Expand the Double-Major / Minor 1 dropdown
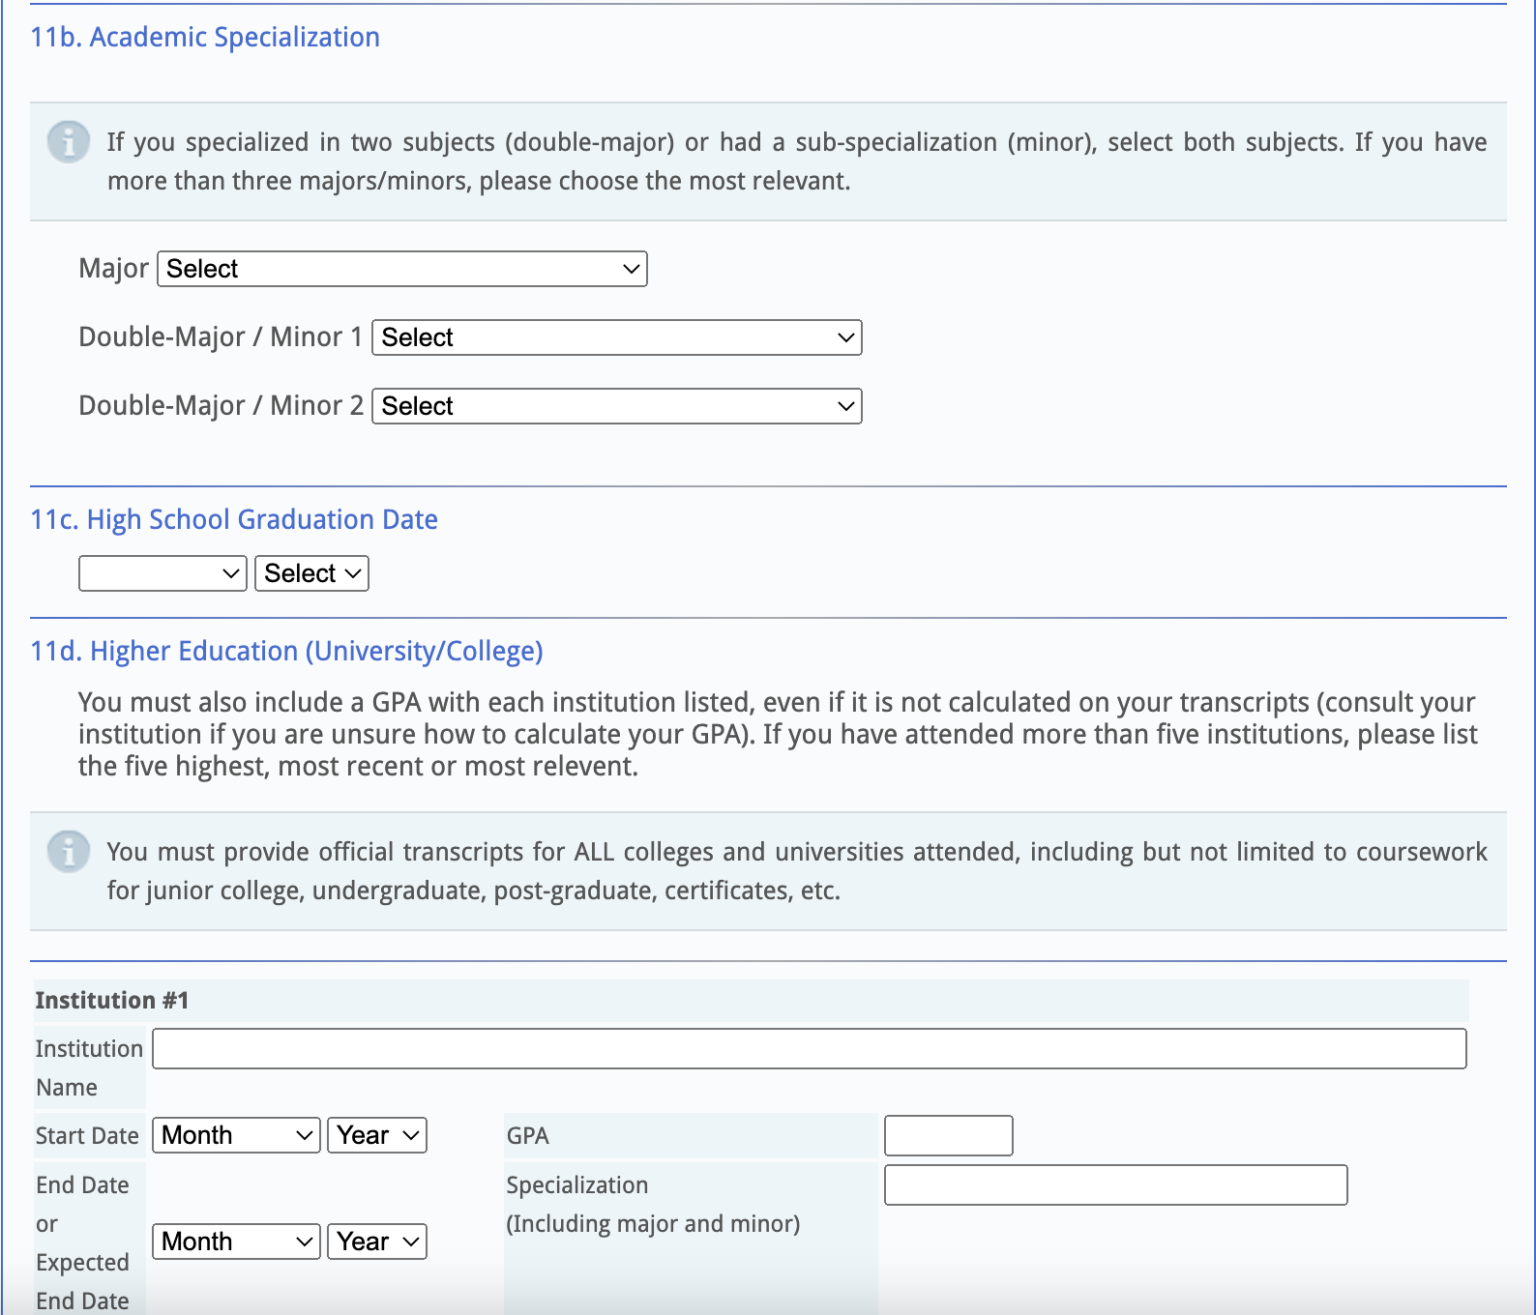 click(x=616, y=338)
